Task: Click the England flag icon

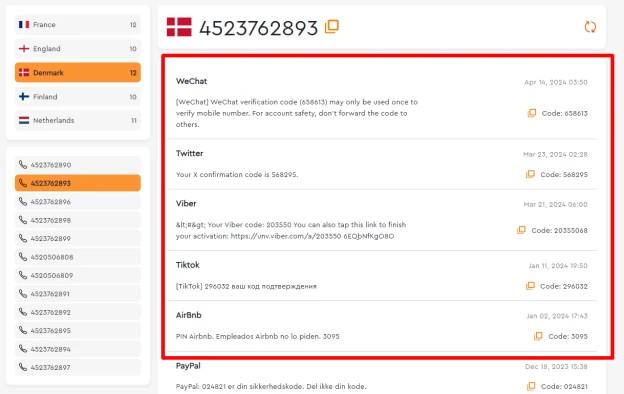Action: coord(24,49)
